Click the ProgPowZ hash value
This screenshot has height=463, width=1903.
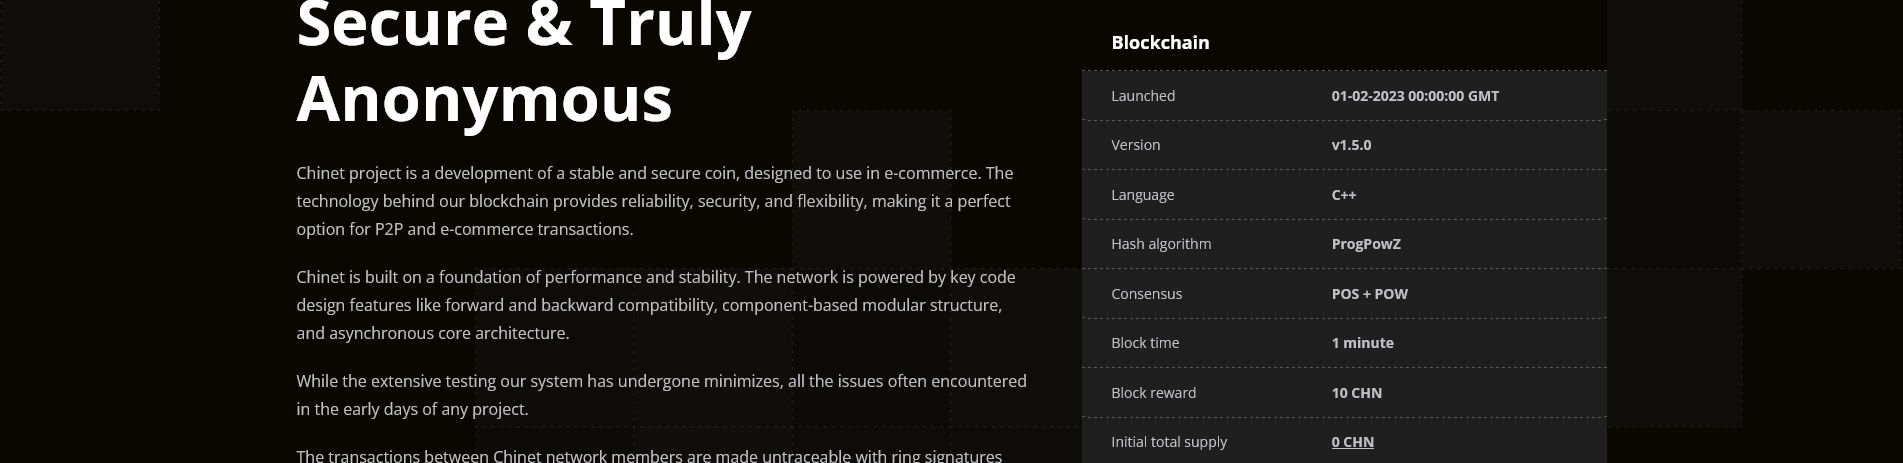(1366, 244)
